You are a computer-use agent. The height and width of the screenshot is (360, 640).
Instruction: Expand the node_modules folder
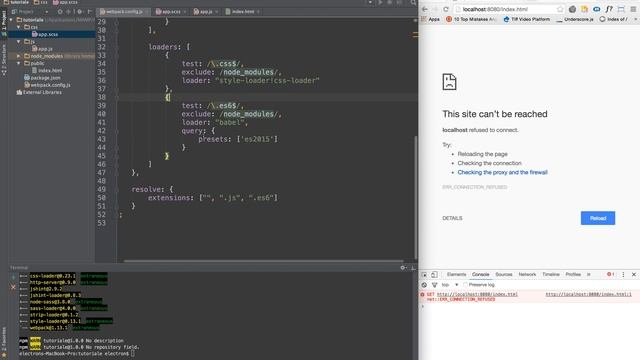tap(19, 56)
